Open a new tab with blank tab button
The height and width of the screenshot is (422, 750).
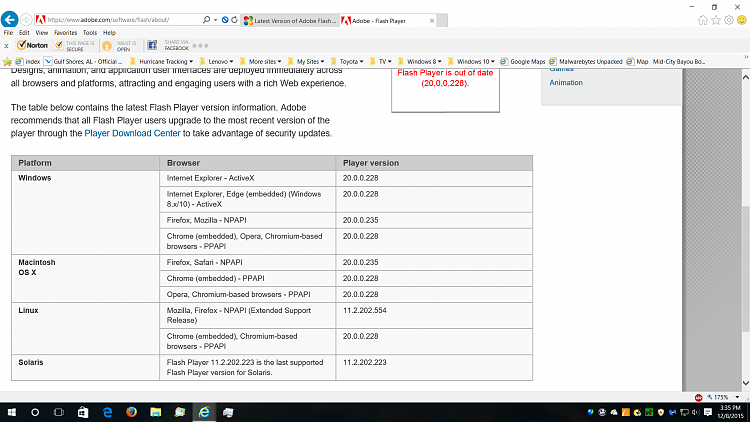coord(442,21)
